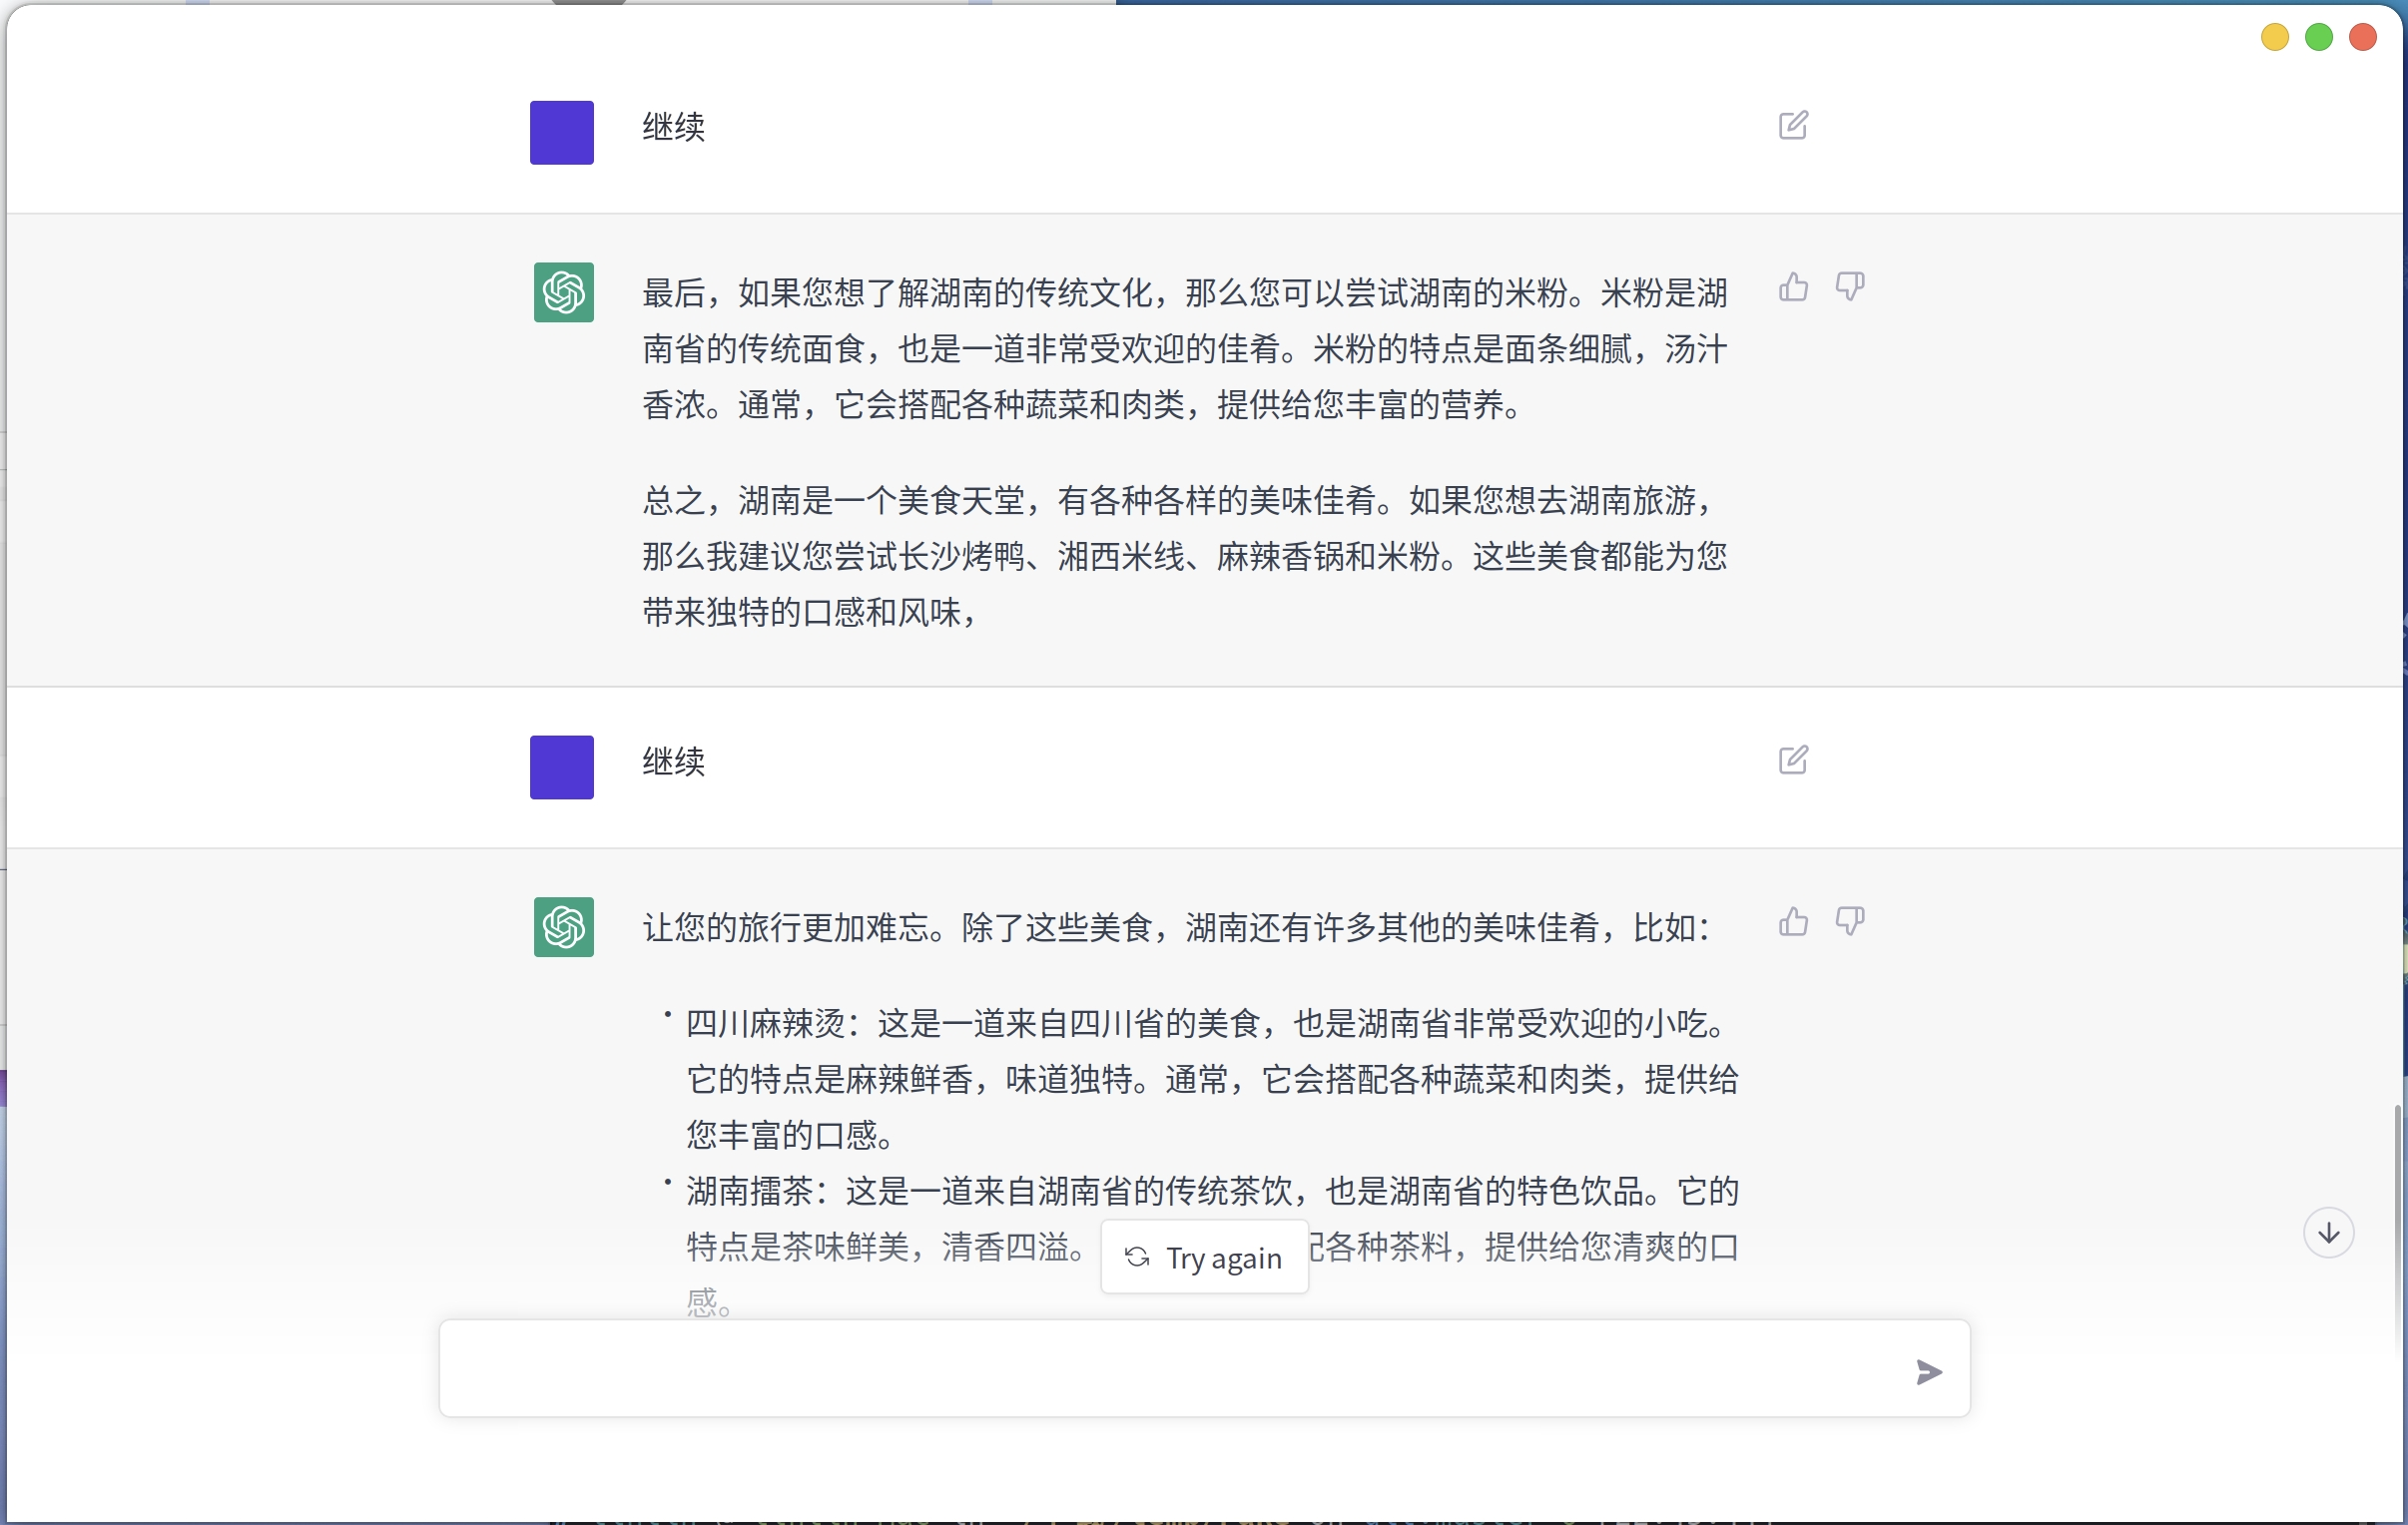
Task: Thumbs down the 米粉 response
Action: (x=1849, y=287)
